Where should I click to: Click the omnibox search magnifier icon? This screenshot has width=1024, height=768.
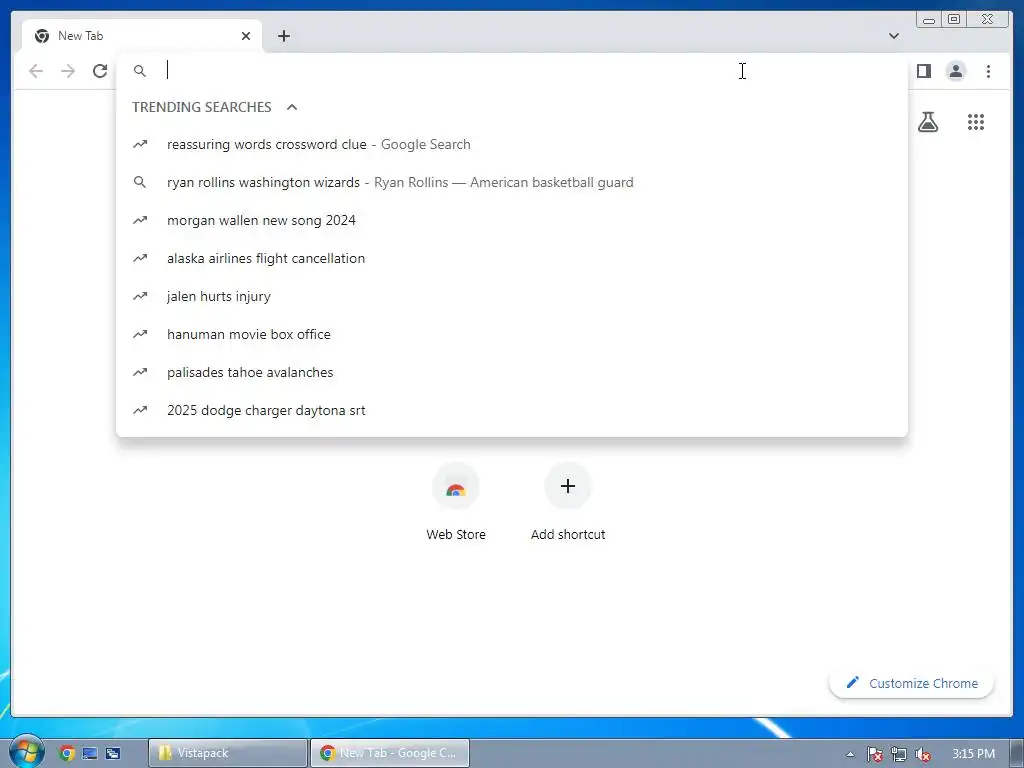[x=140, y=71]
